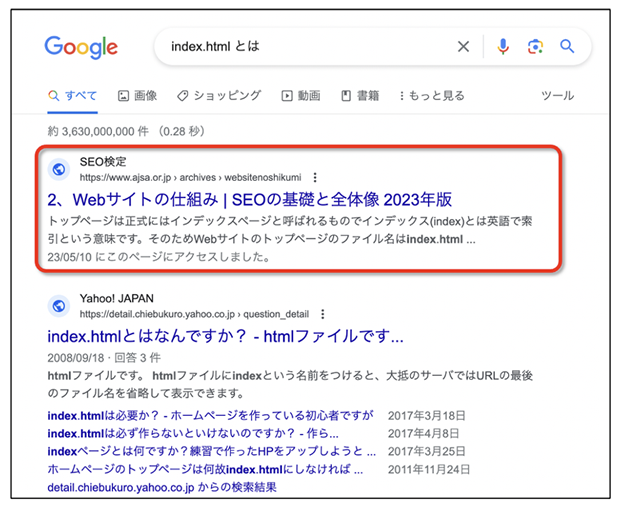The image size is (617, 507).
Task: Open the Webサイトの仕組み result title
Action: click(x=249, y=200)
